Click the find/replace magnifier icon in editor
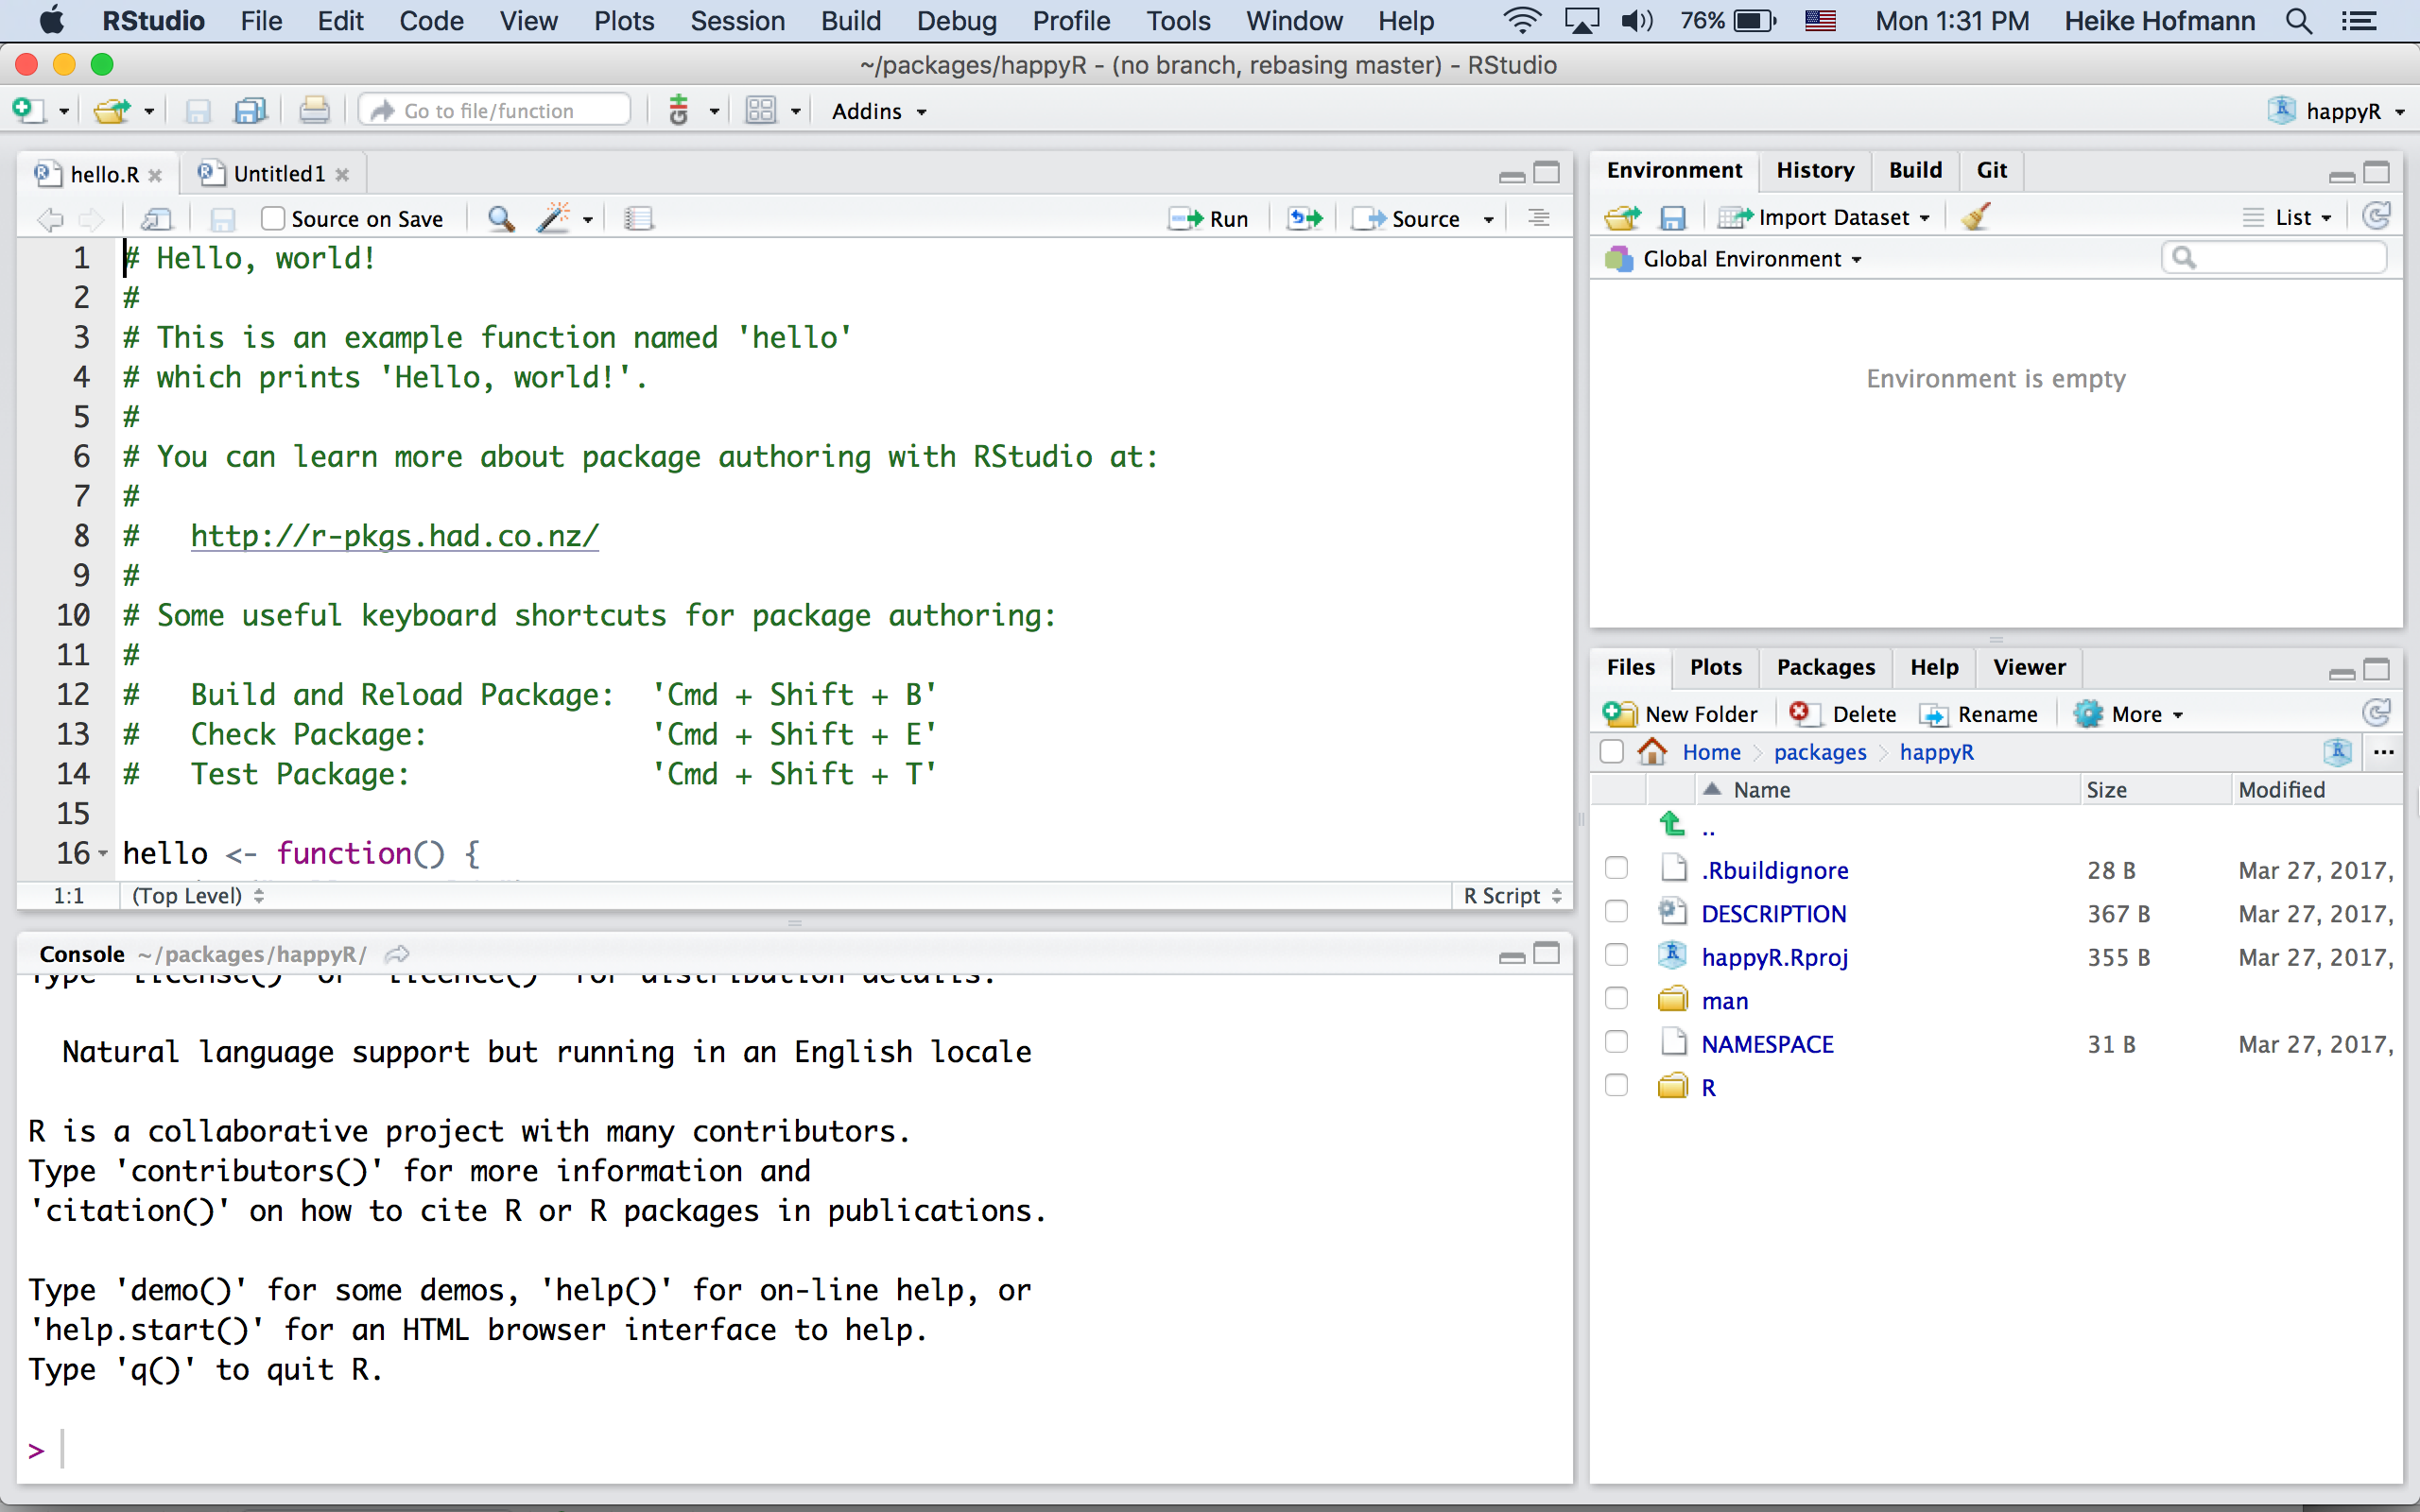The height and width of the screenshot is (1512, 2420). click(501, 218)
